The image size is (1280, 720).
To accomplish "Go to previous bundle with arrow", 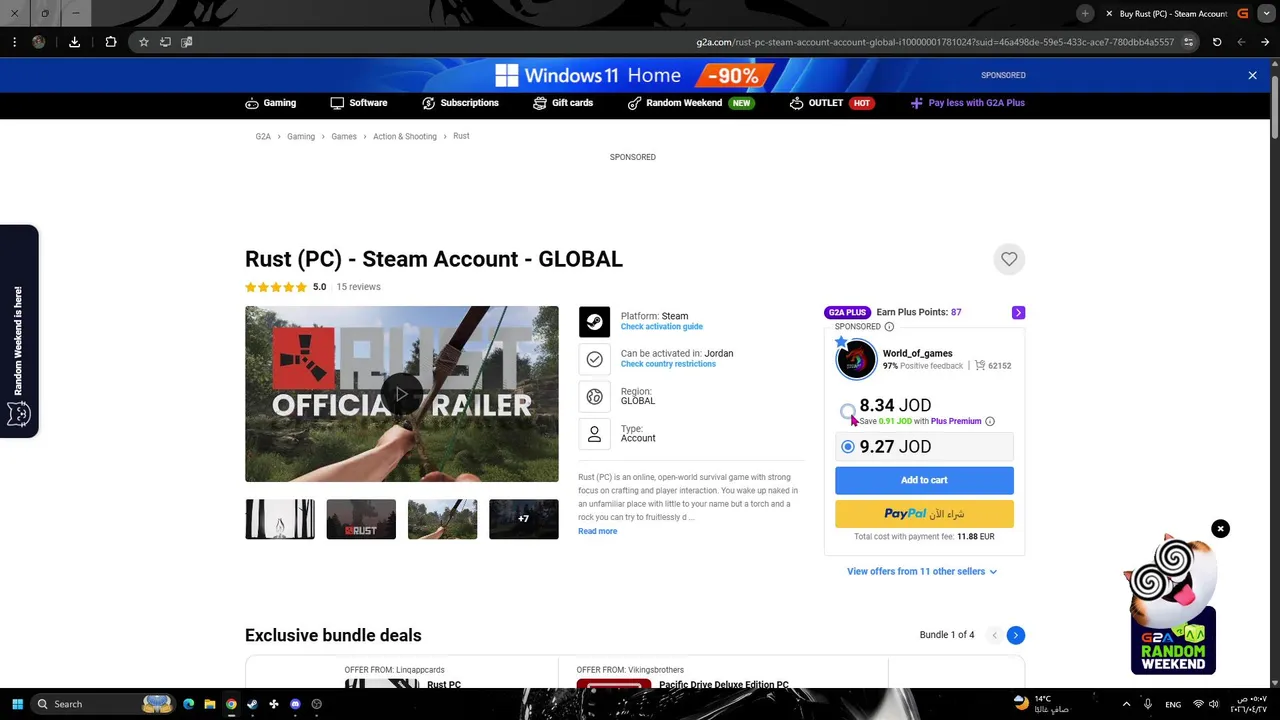I will click(x=994, y=635).
